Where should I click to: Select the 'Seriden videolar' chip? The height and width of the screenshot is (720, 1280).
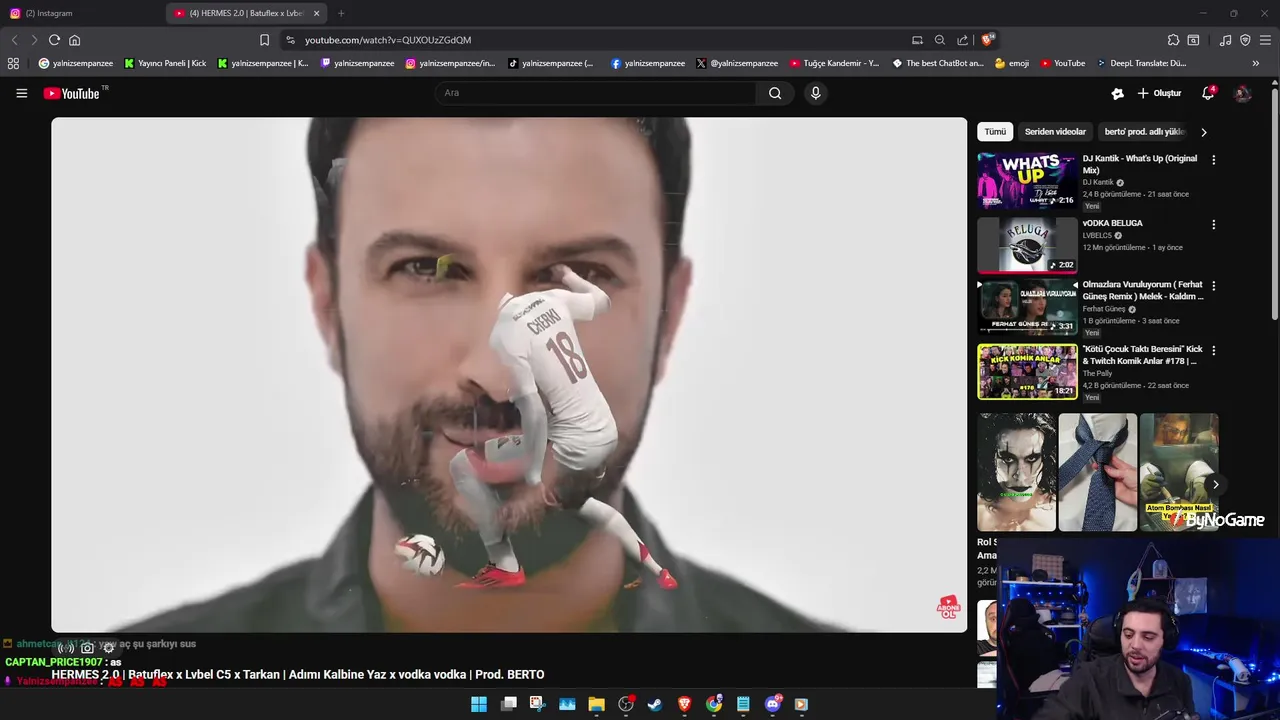pos(1055,132)
